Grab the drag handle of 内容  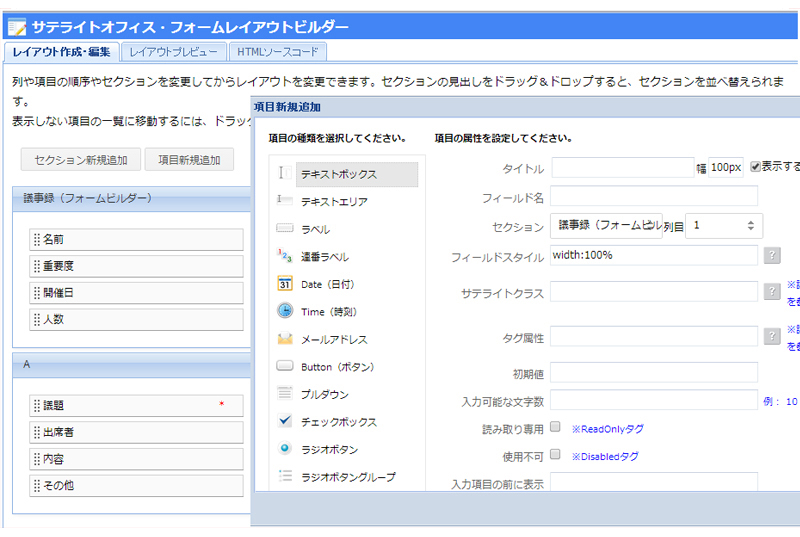[x=37, y=459]
